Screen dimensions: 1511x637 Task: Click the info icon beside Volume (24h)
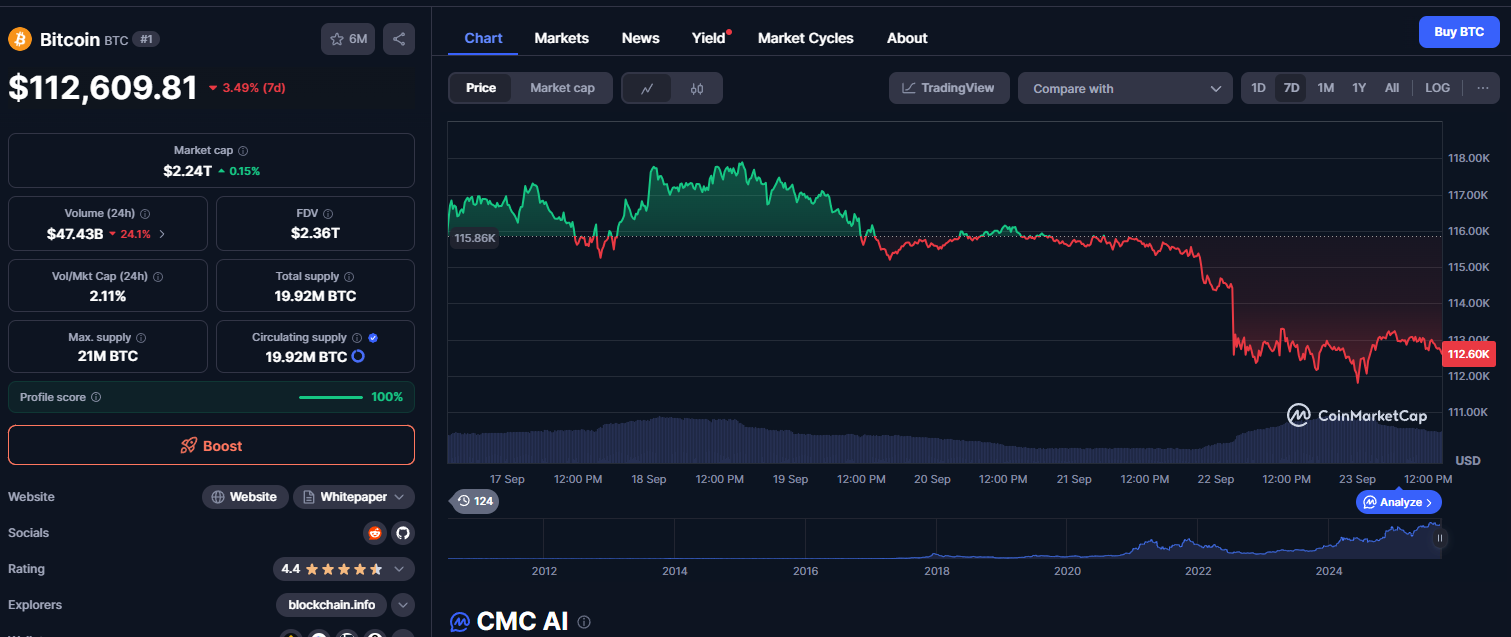coord(145,214)
